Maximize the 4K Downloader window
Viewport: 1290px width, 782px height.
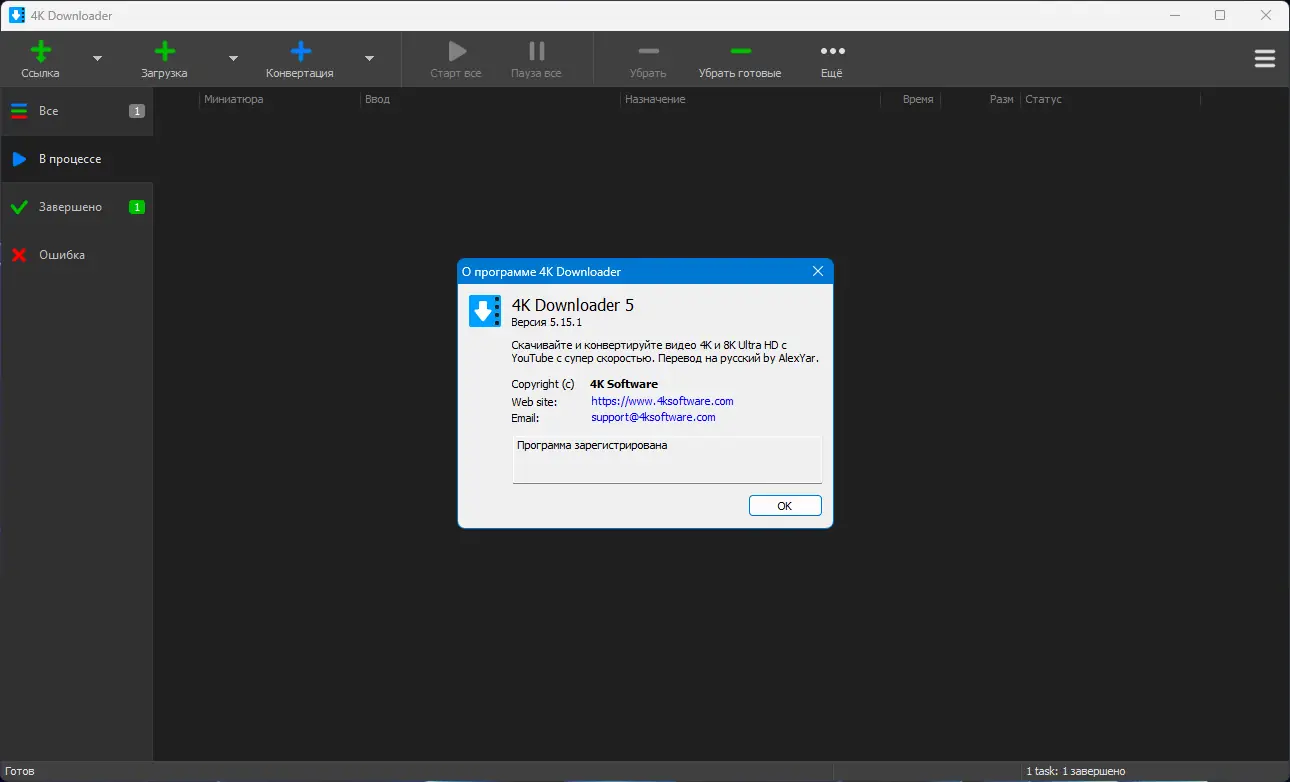tap(1220, 15)
